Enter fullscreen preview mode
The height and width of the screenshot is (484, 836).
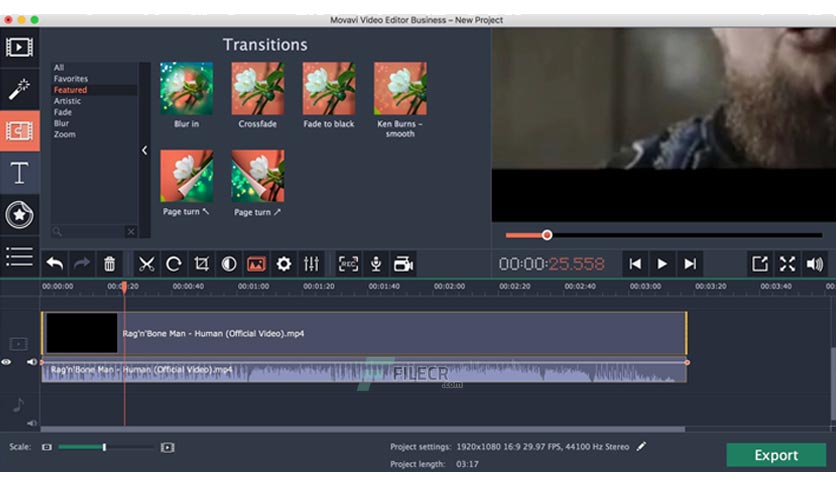pos(787,264)
